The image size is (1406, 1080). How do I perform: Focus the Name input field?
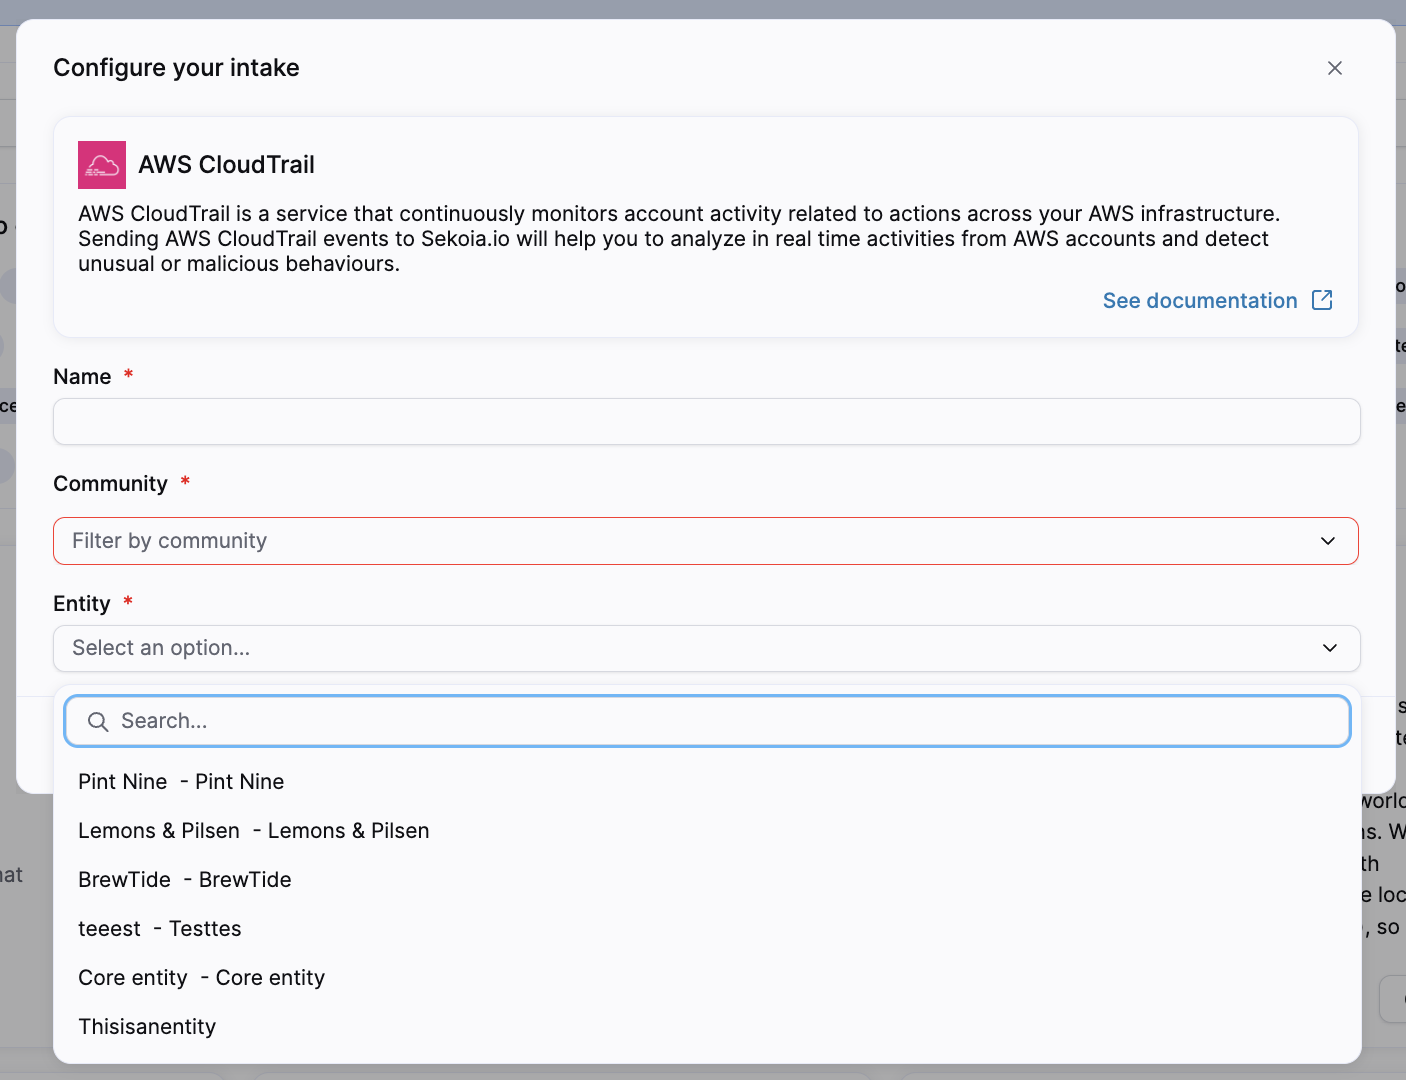(706, 422)
